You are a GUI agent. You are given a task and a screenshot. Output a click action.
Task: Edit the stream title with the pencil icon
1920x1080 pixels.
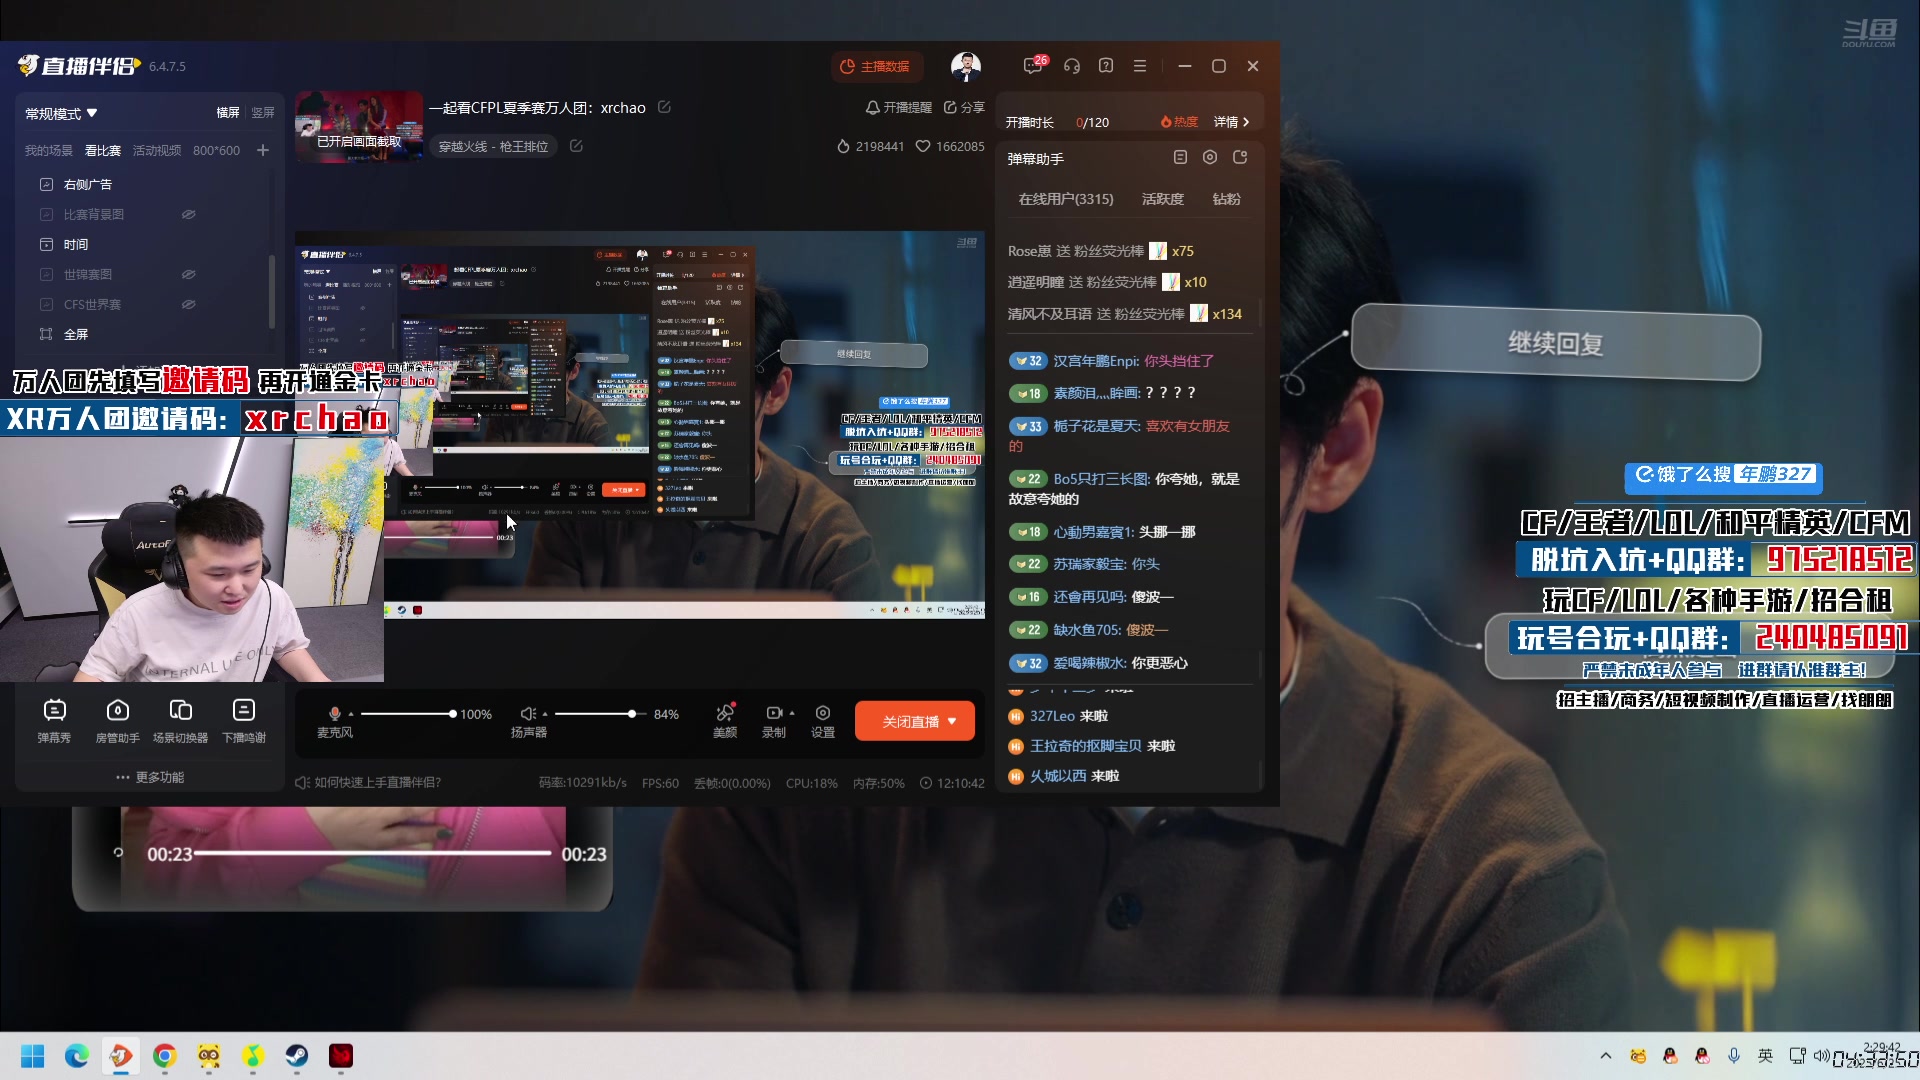(x=664, y=107)
